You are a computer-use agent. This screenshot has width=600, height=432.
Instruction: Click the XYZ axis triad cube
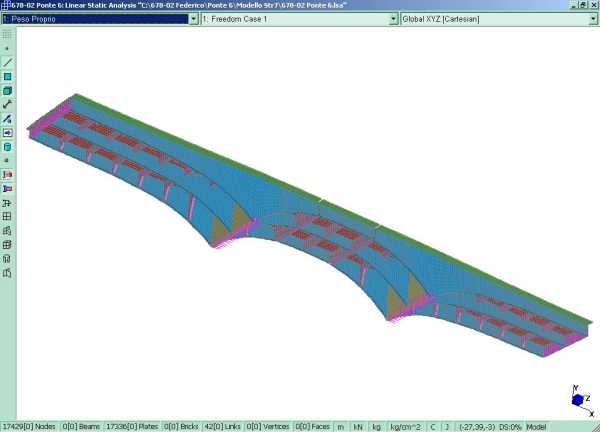[x=576, y=399]
